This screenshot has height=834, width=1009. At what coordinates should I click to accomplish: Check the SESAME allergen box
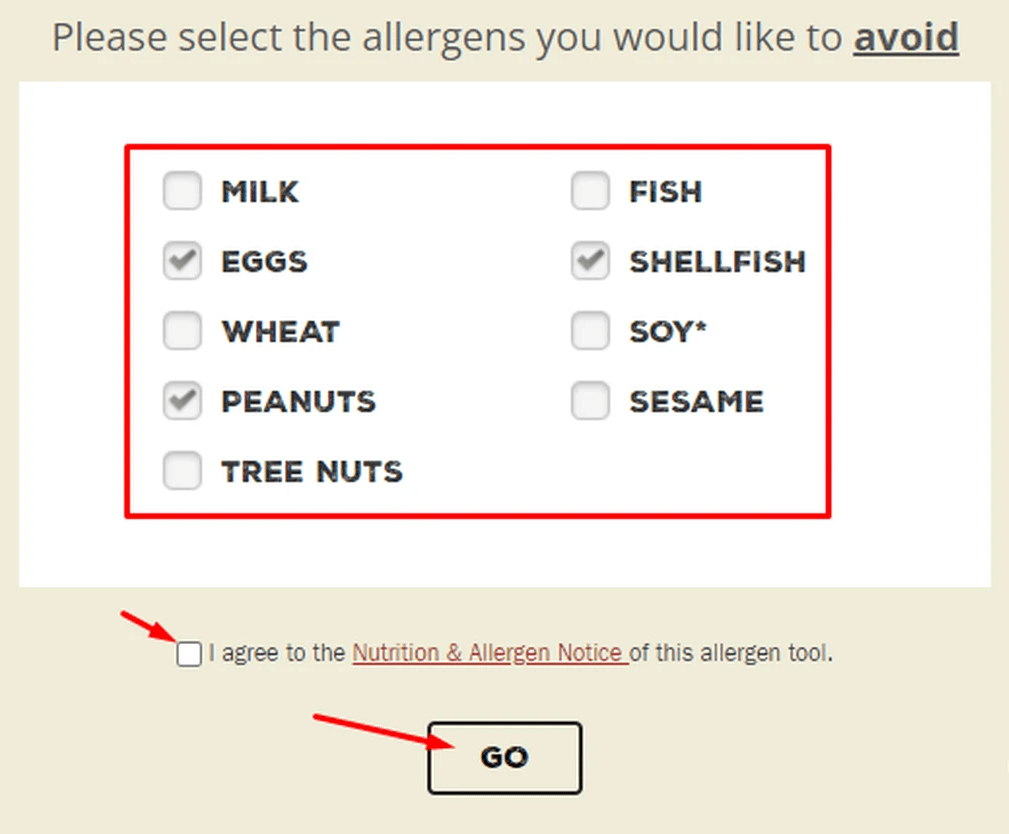coord(590,401)
